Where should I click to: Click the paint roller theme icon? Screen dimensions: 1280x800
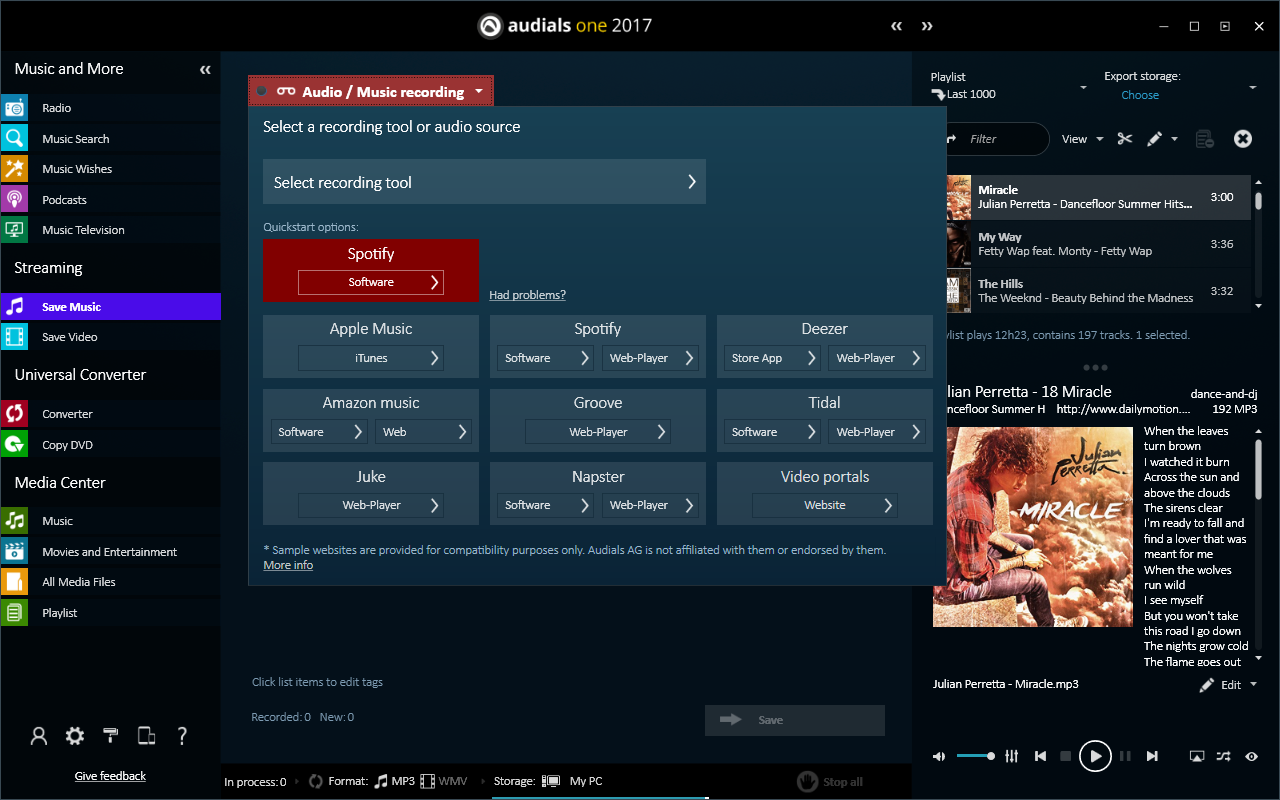tap(111, 736)
